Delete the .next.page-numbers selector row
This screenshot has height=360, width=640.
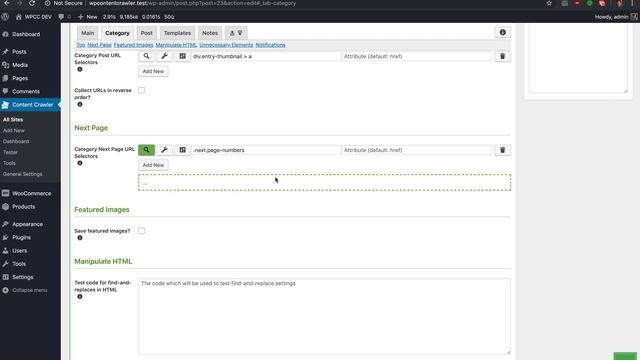coord(502,150)
